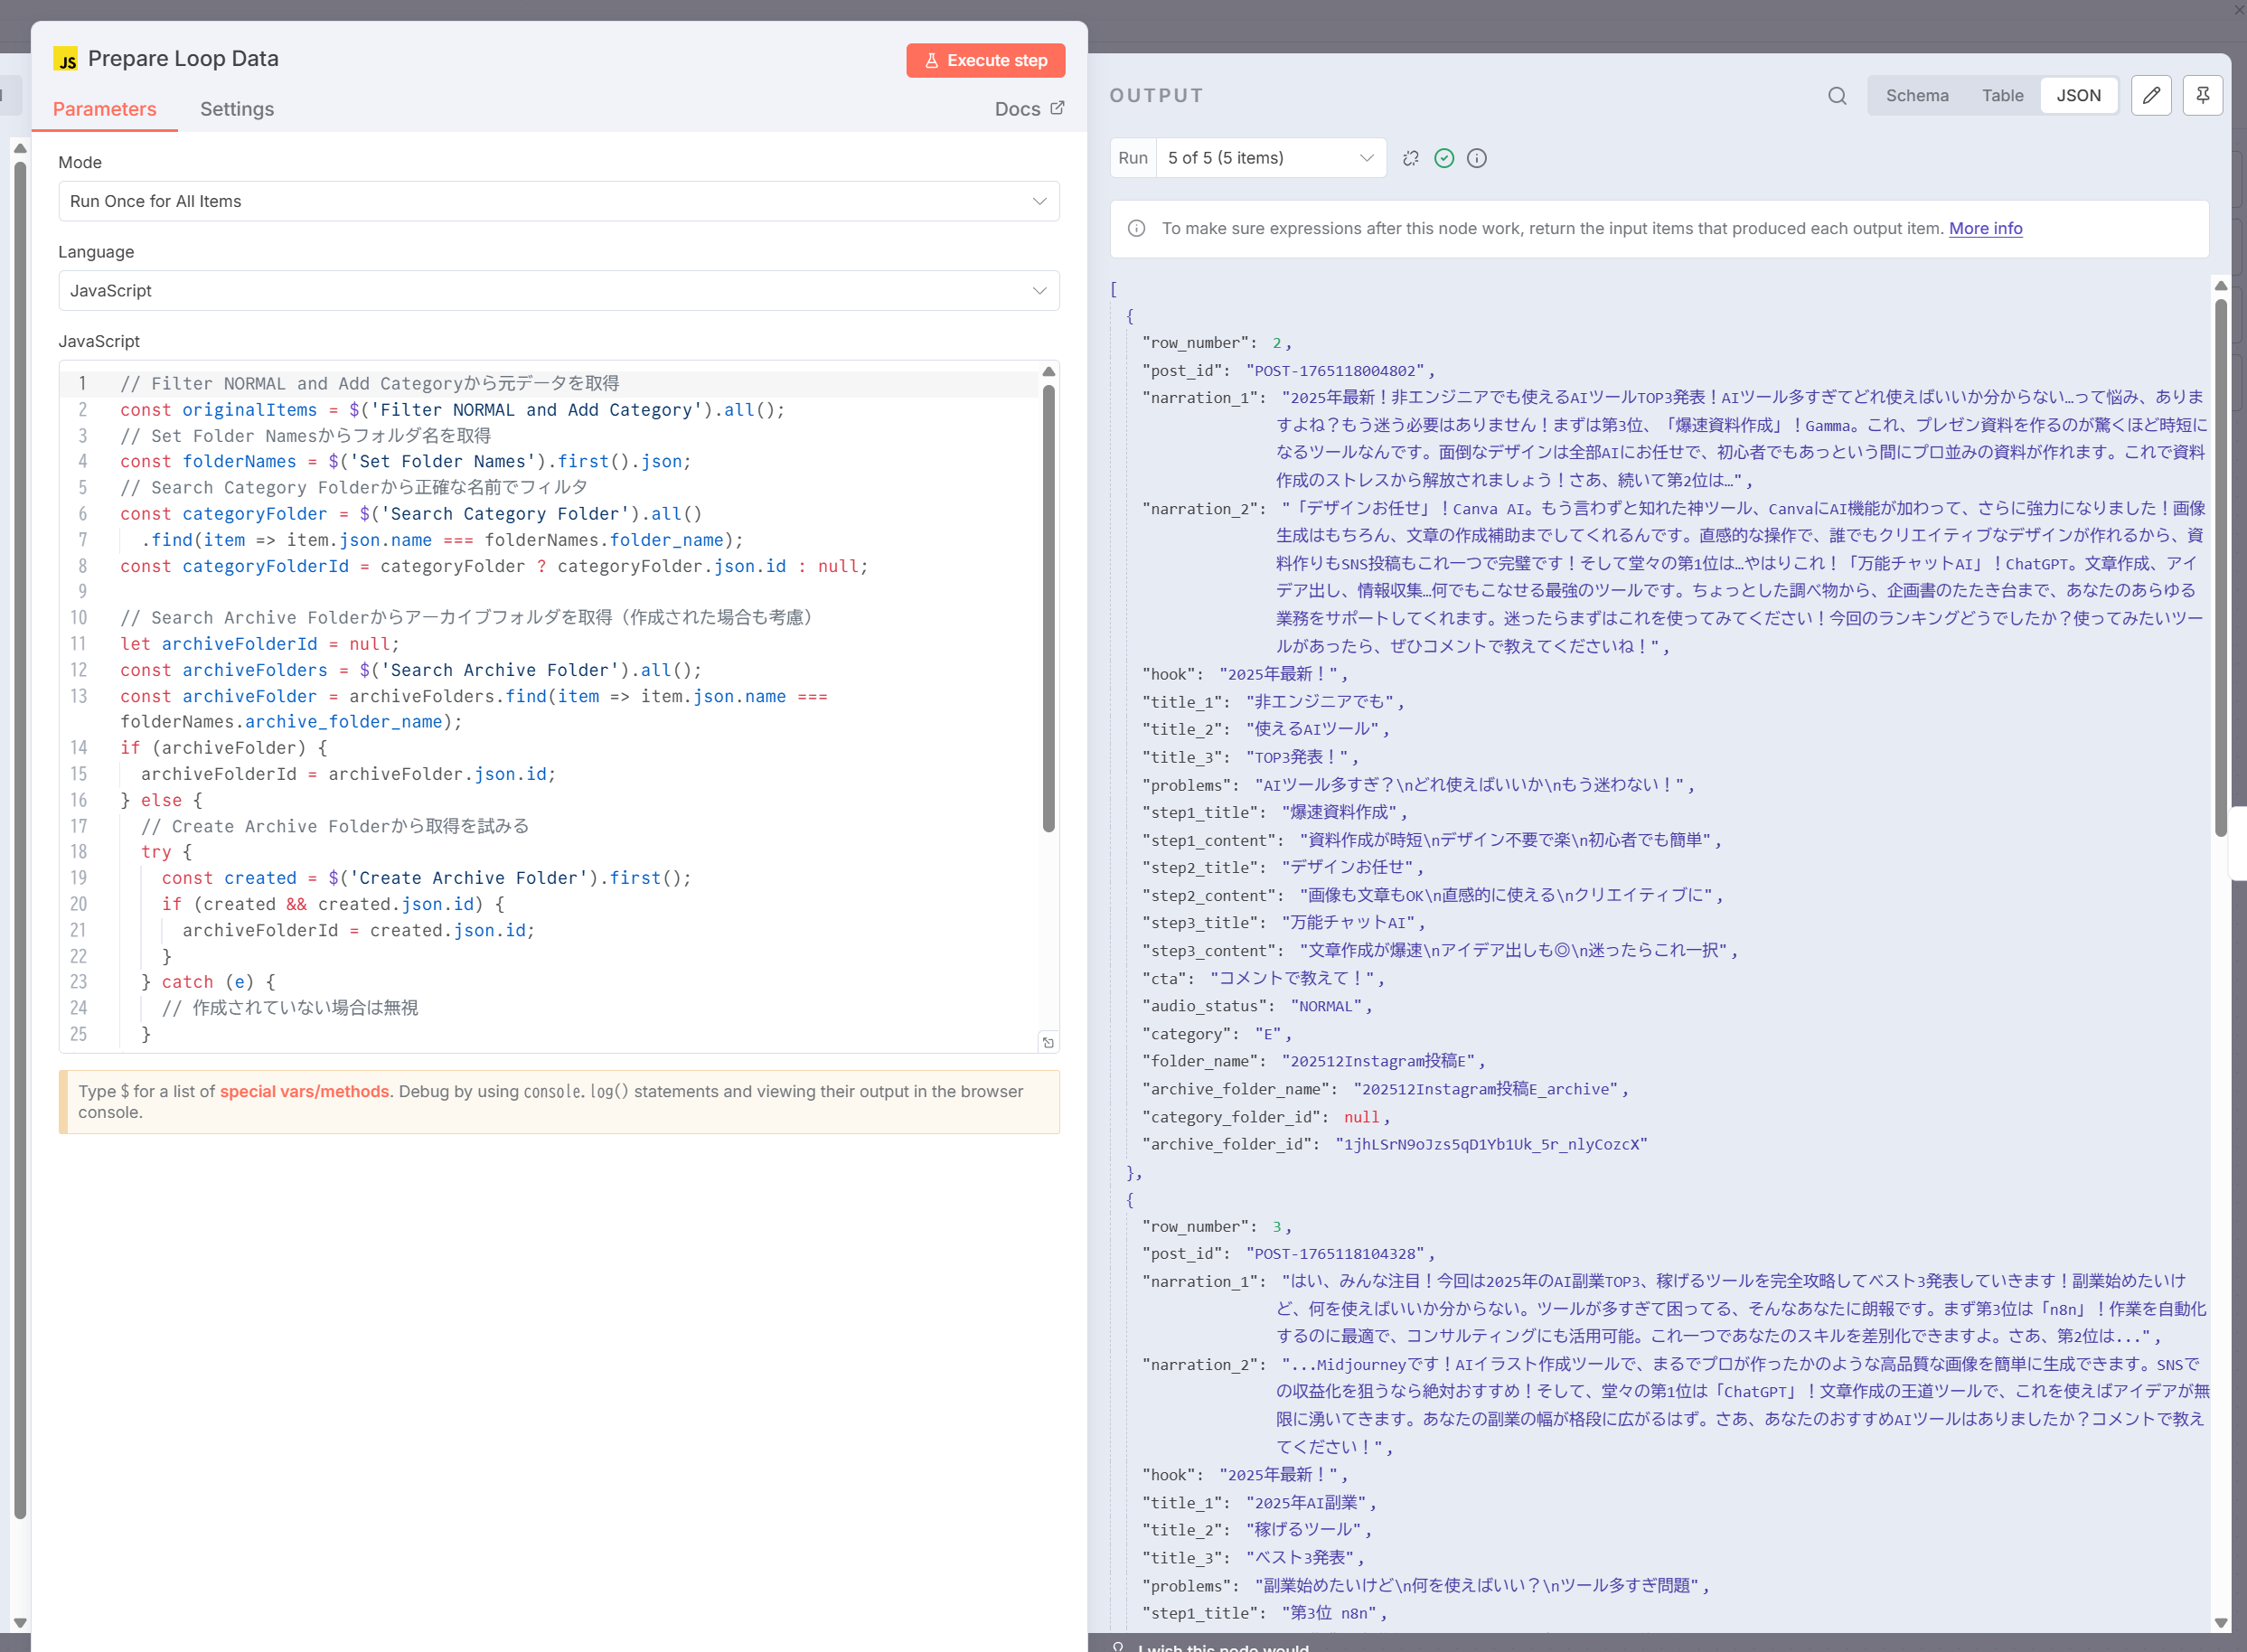Click the pencil edit output icon
This screenshot has height=1652, width=2247.
click(2151, 96)
